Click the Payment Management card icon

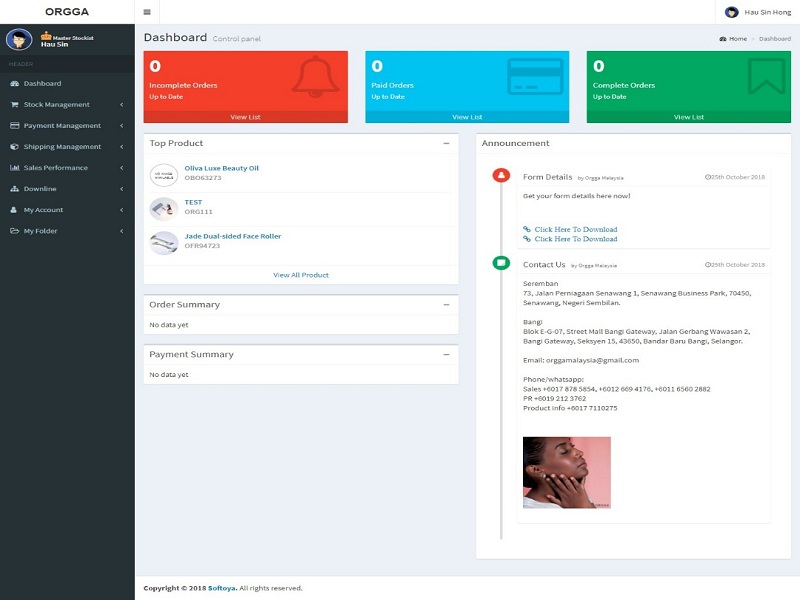pos(14,126)
